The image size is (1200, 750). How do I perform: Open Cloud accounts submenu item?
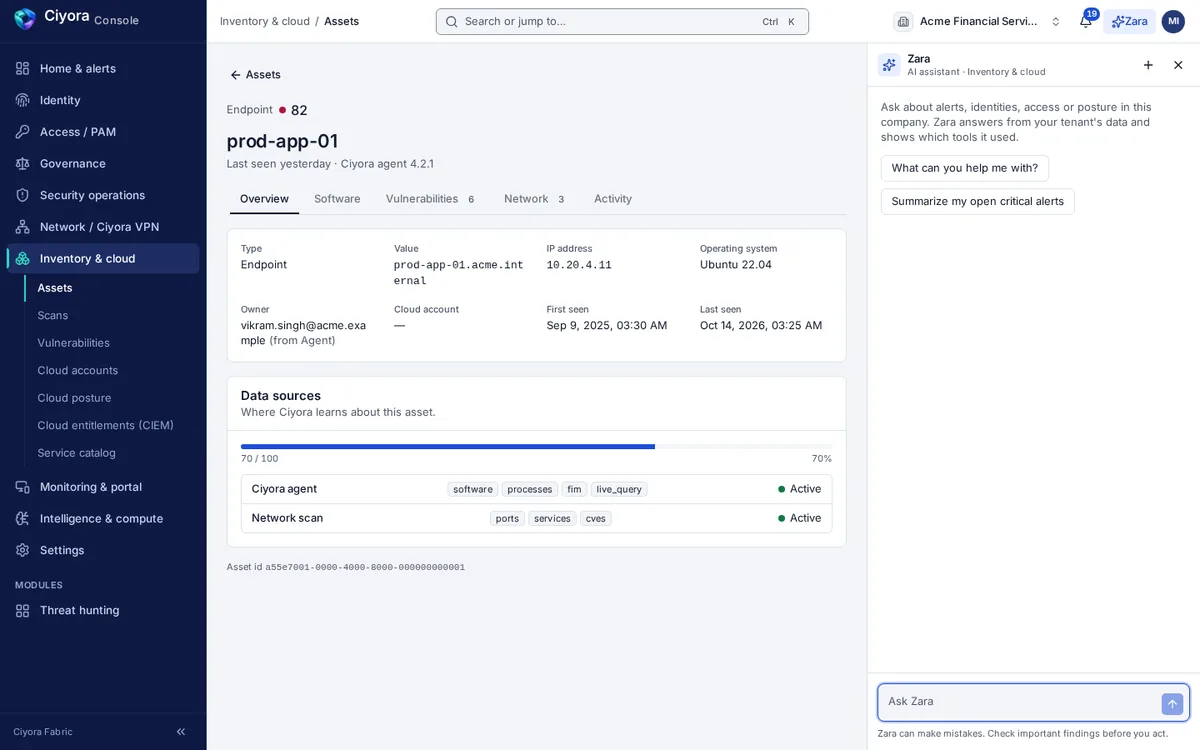tap(112, 370)
